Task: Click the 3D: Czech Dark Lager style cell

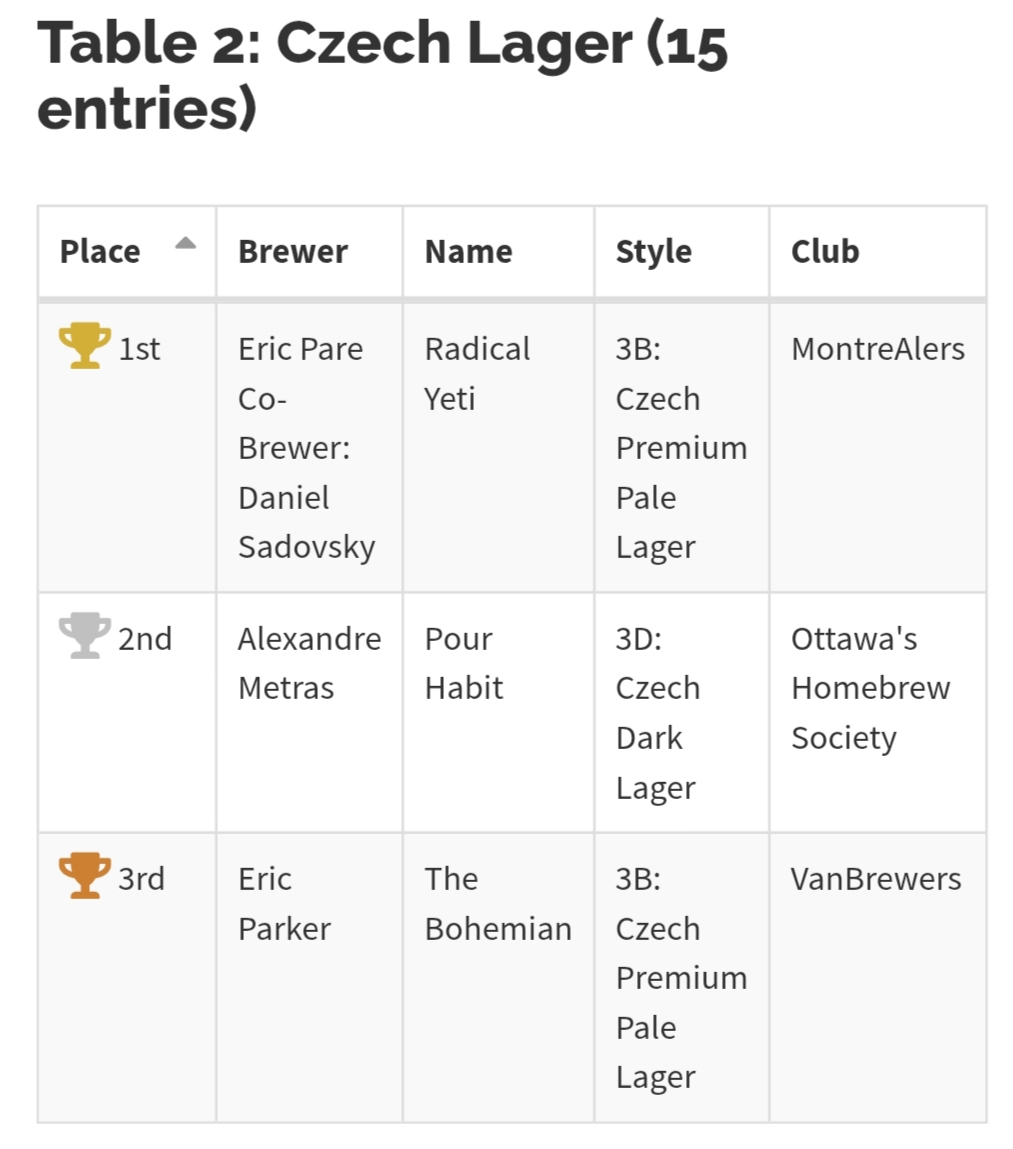Action: [x=657, y=713]
